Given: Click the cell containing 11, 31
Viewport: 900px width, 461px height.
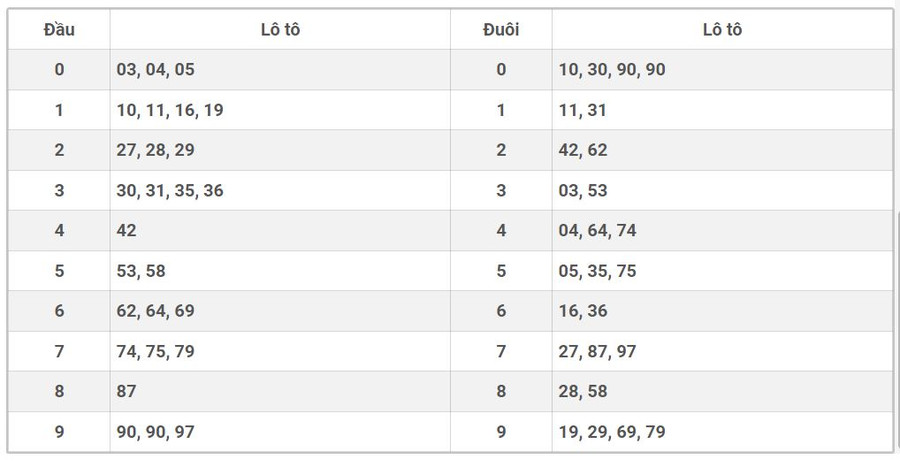Looking at the screenshot, I should [x=583, y=110].
